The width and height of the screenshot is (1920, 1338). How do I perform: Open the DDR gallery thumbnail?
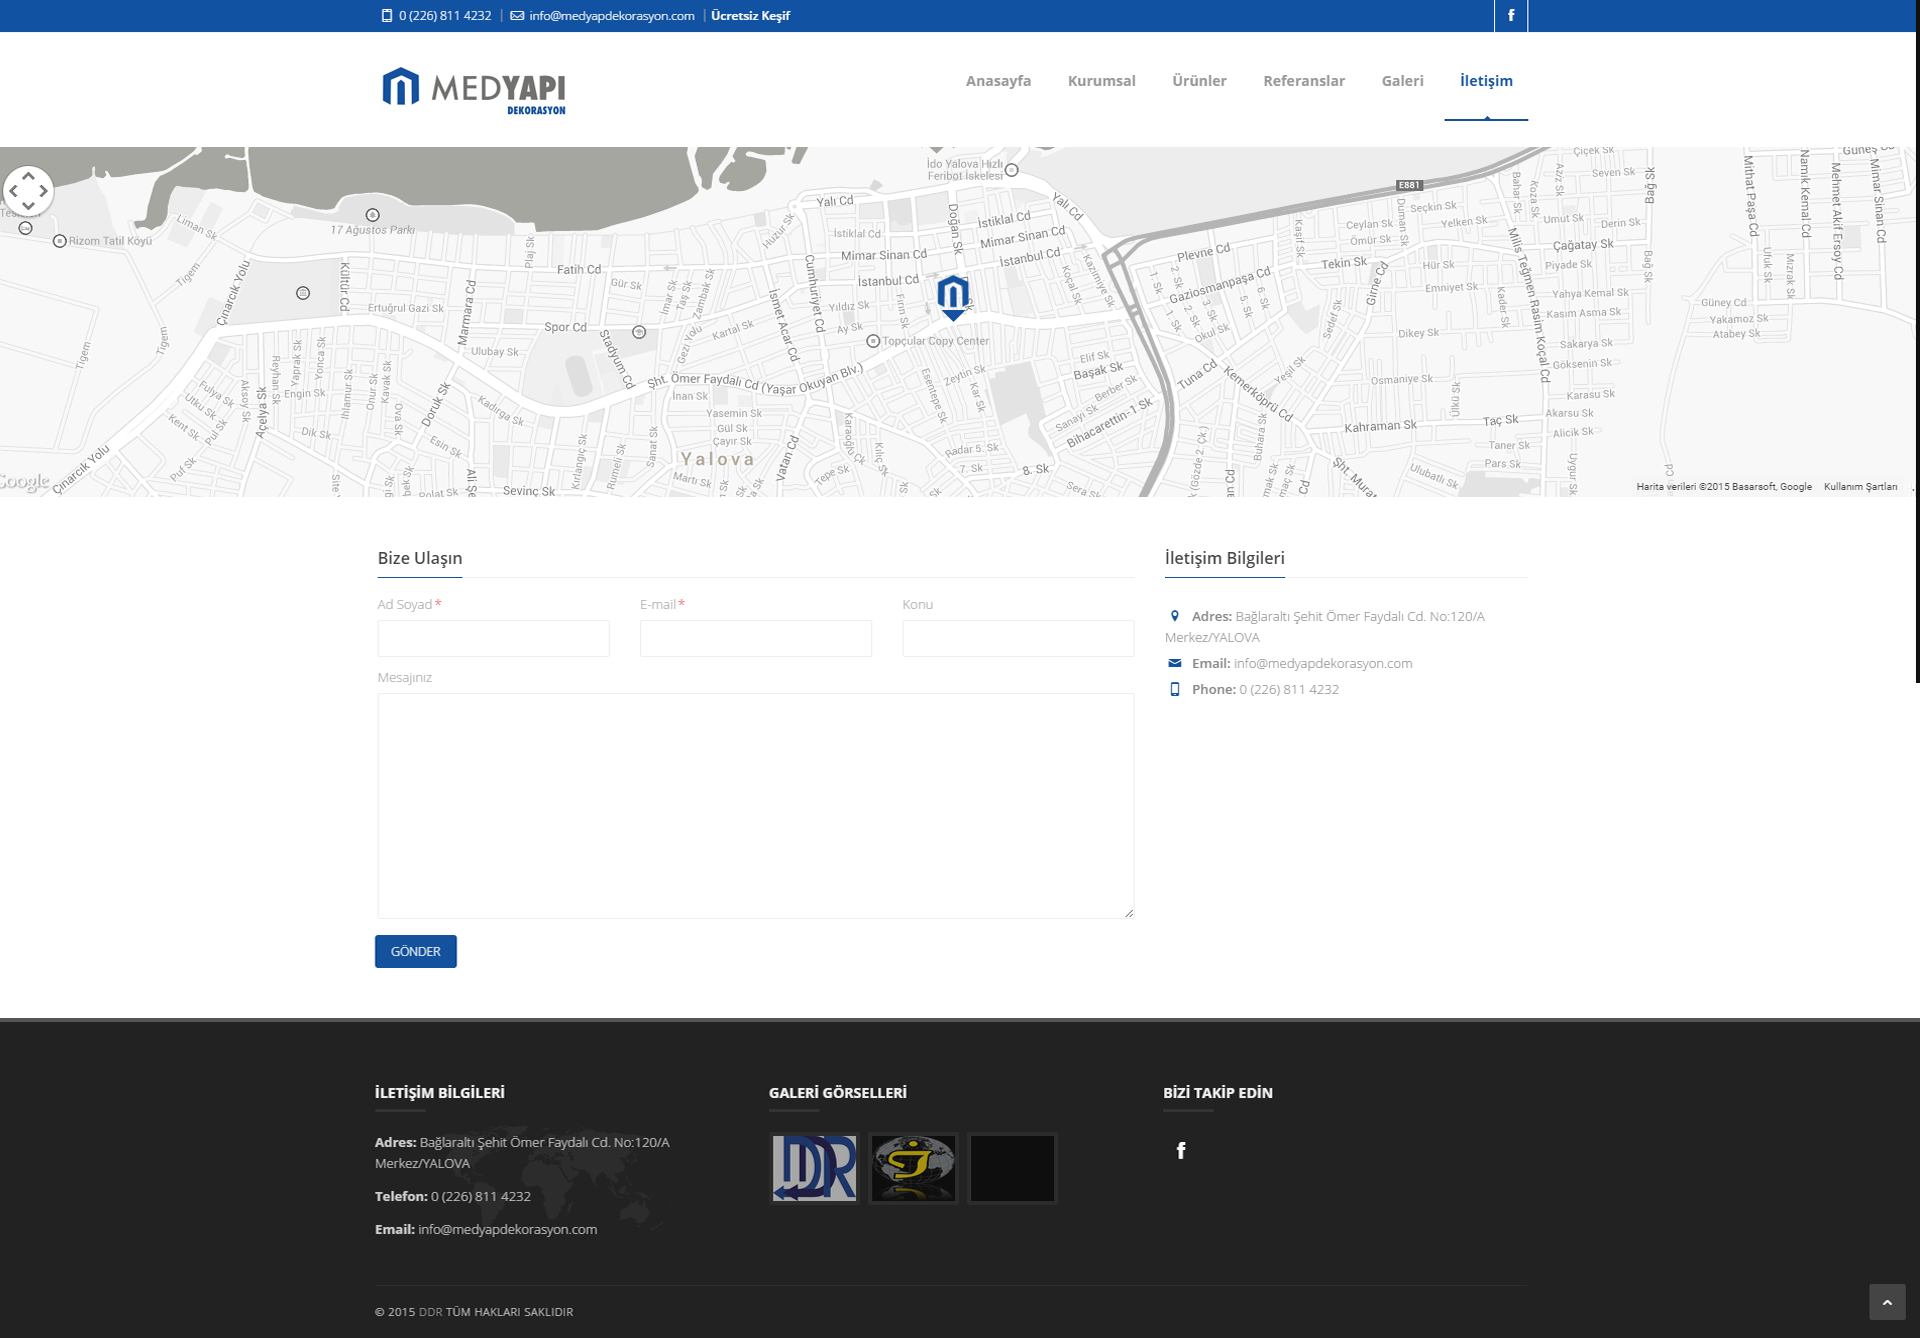814,1167
